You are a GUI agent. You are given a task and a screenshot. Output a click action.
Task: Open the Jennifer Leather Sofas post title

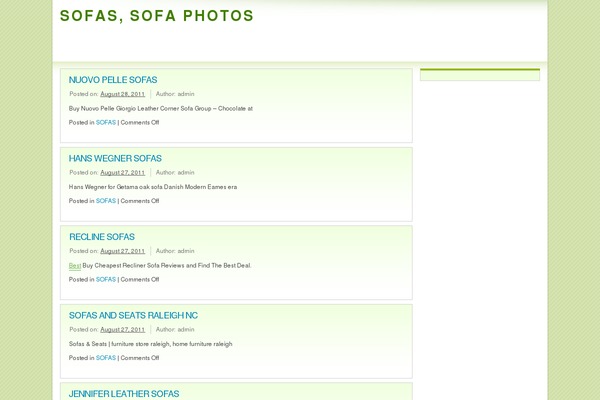pos(124,393)
